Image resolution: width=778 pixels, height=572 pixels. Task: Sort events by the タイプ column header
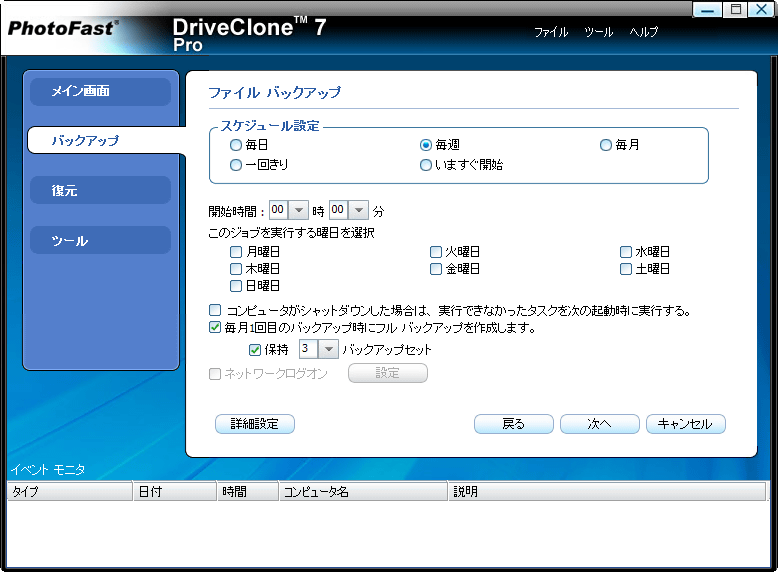70,491
